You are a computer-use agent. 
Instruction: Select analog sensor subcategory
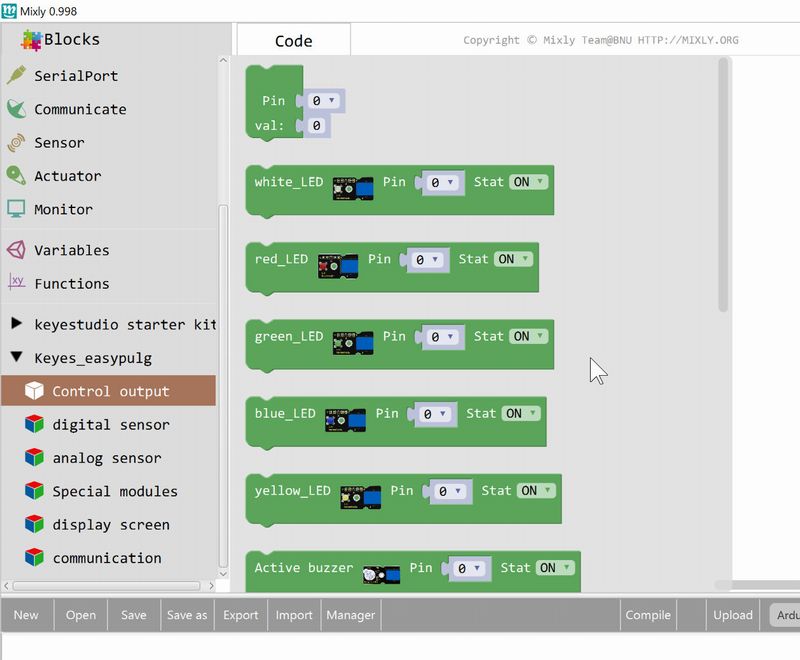(x=108, y=458)
